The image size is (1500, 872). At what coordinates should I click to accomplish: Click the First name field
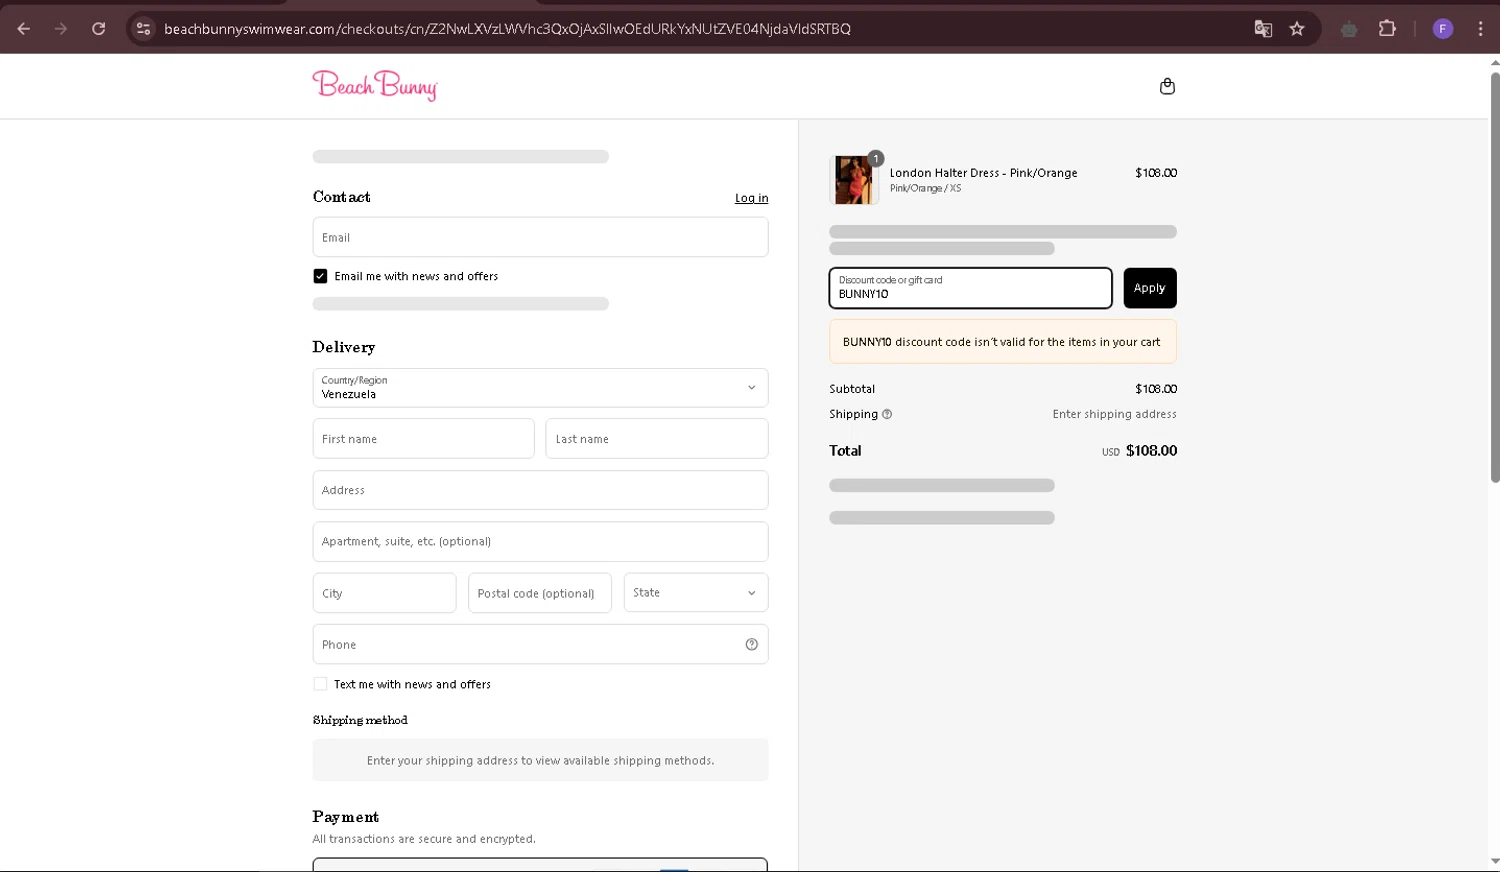point(423,439)
